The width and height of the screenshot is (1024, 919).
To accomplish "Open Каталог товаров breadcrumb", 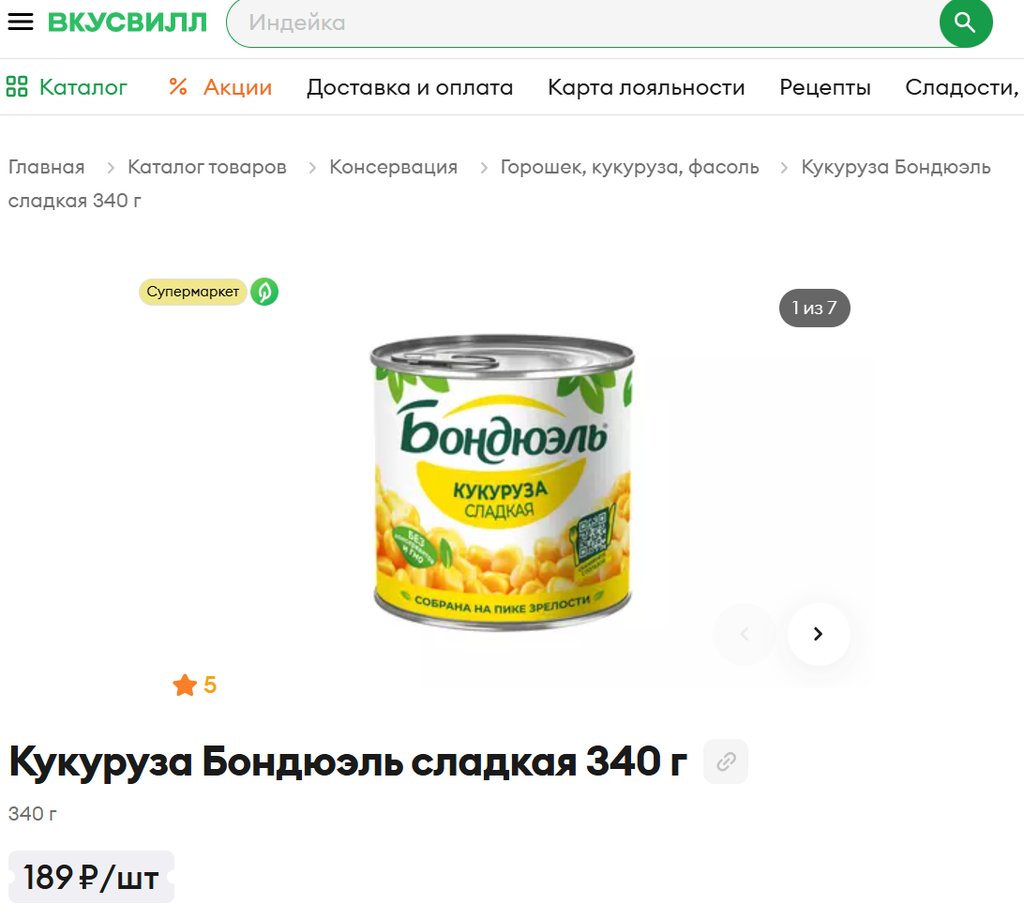I will (207, 167).
